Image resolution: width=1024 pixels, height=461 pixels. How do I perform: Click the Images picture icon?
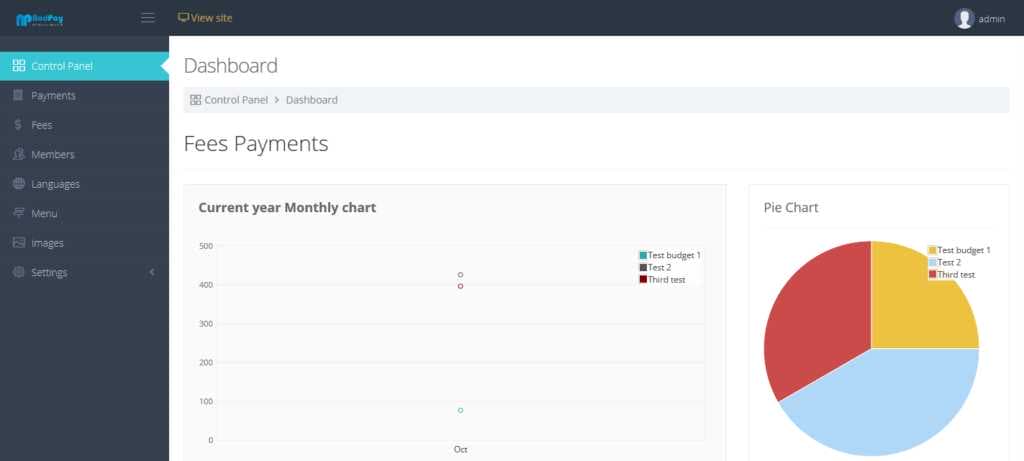tap(19, 243)
